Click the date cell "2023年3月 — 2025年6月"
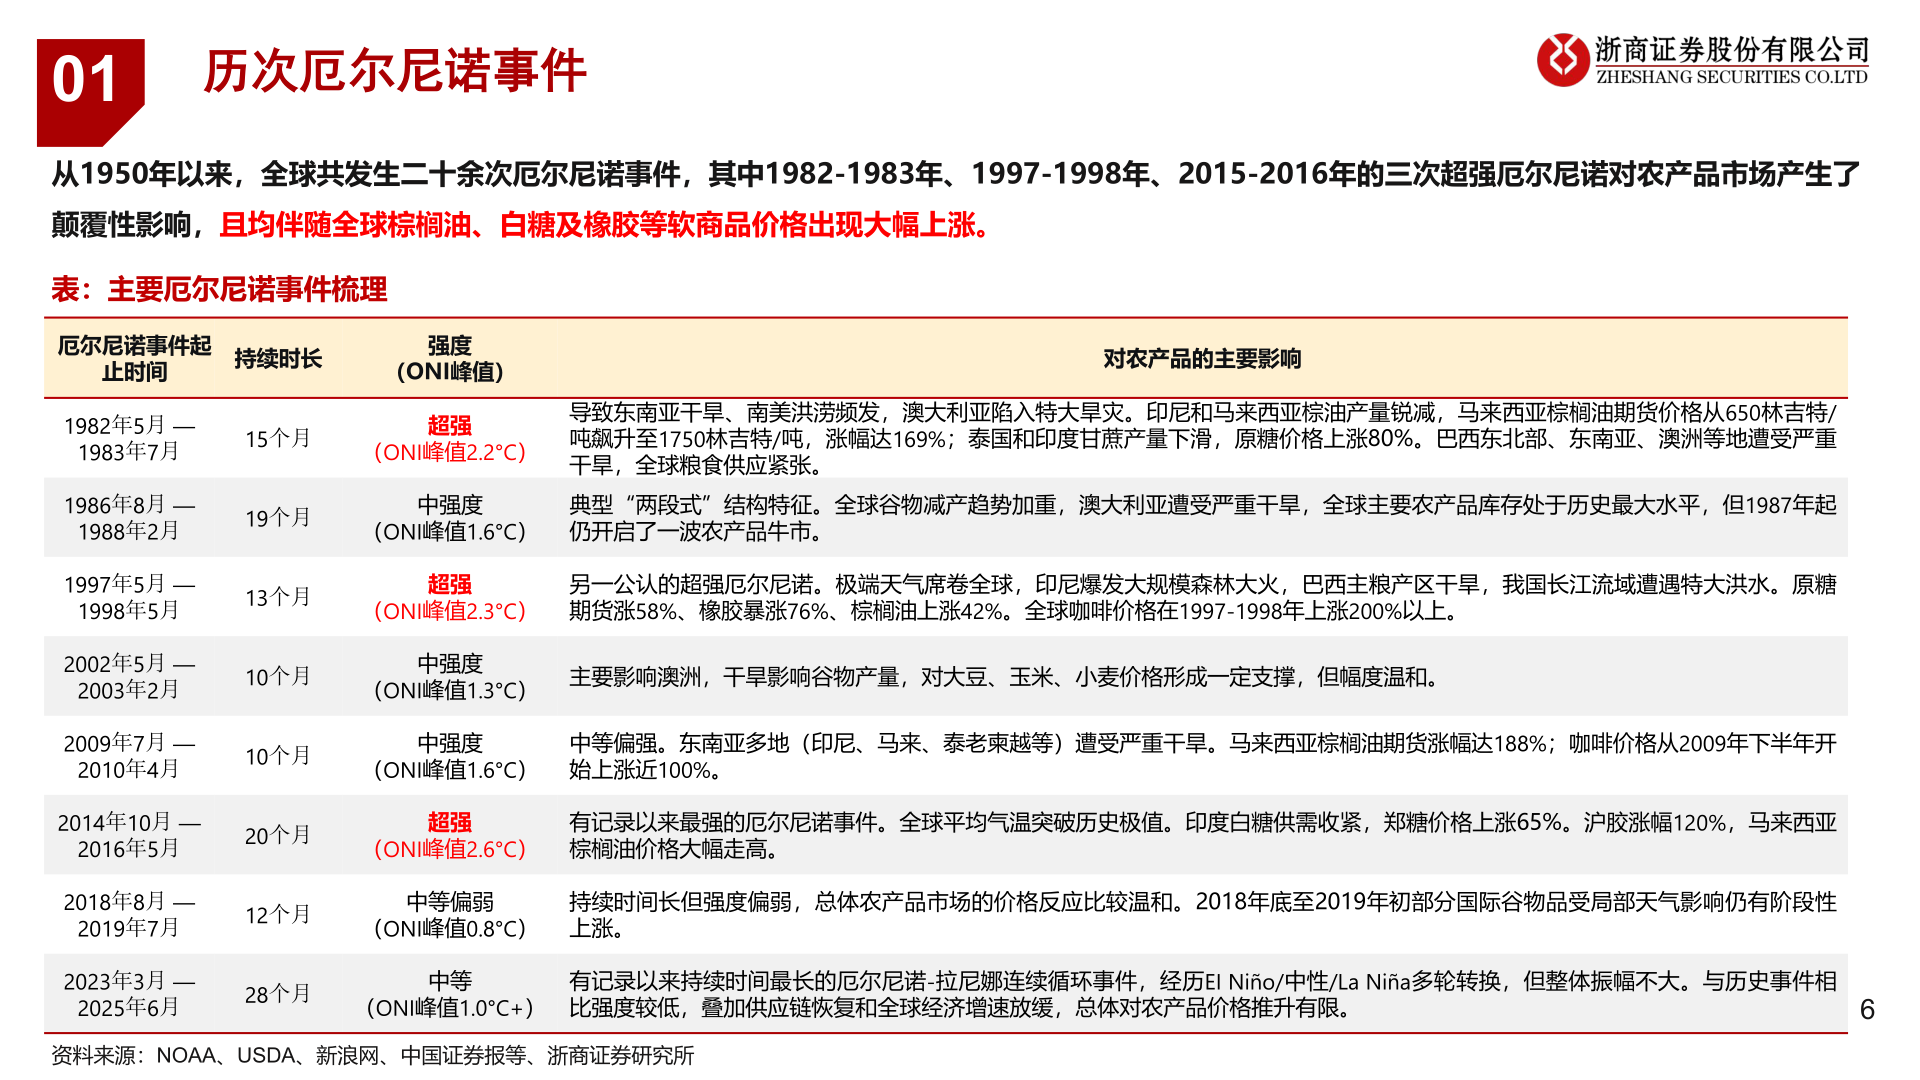Viewport: 1920px width, 1080px height. coord(129,994)
